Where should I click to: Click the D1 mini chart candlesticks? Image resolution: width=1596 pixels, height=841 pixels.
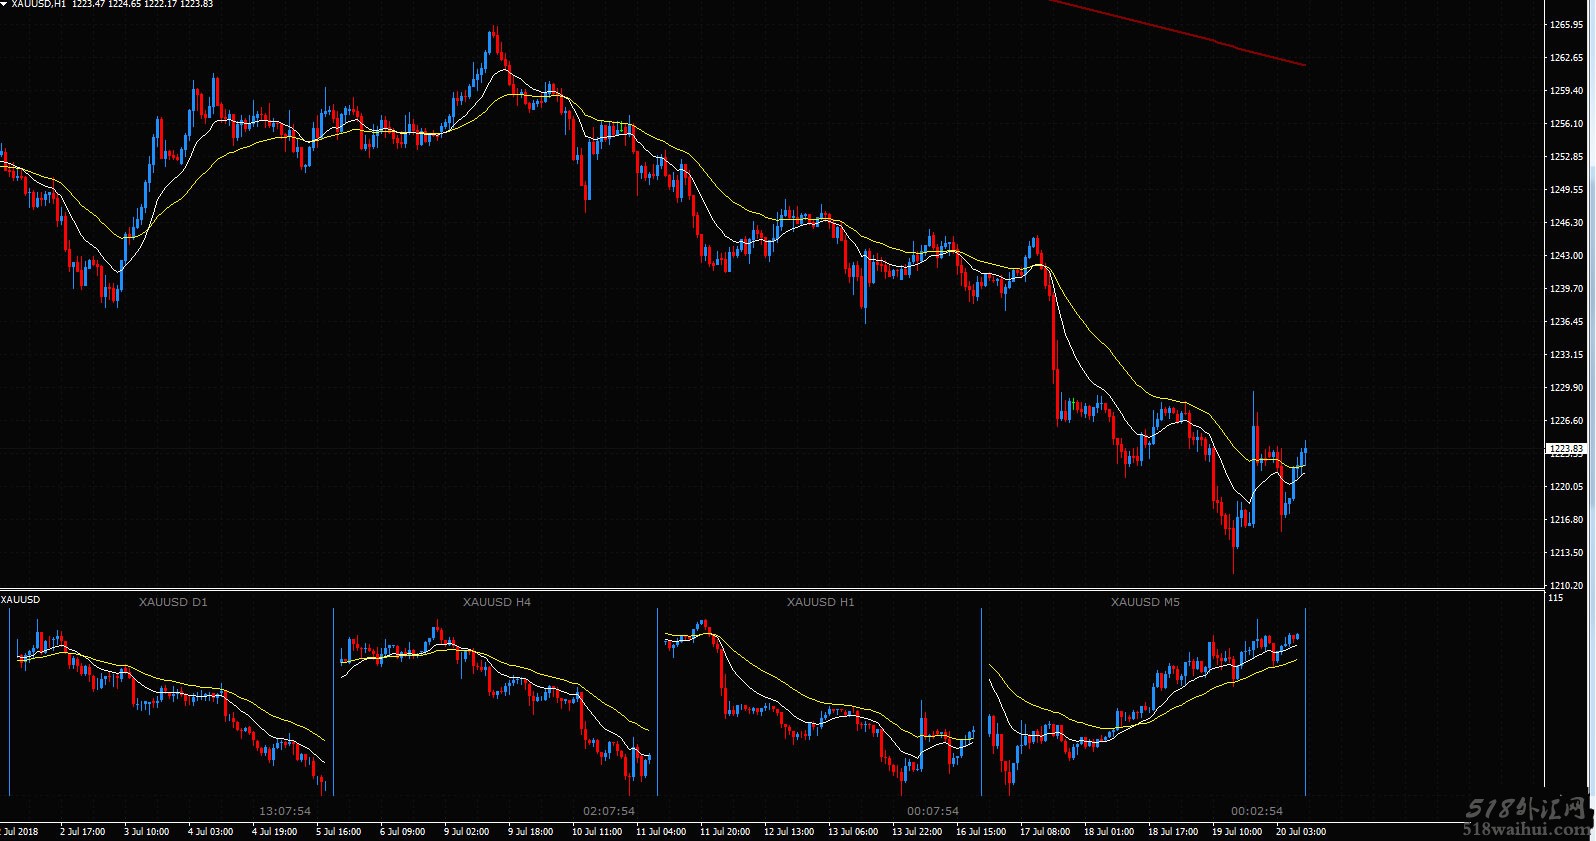pos(172,705)
